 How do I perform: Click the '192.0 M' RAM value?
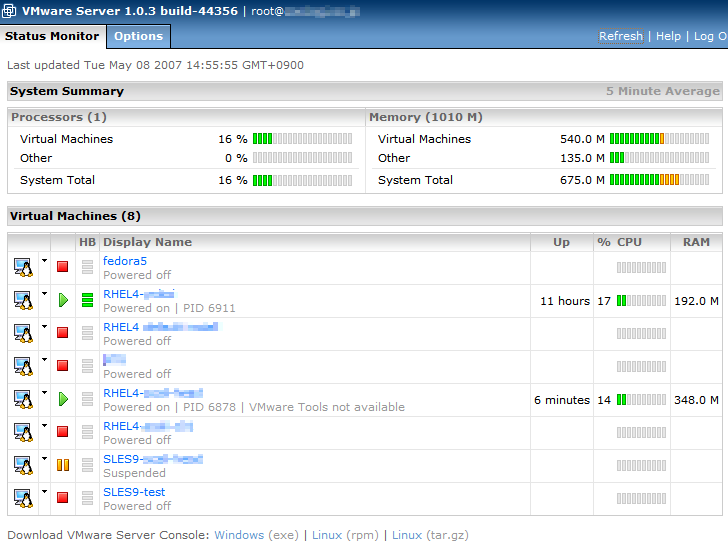696,301
